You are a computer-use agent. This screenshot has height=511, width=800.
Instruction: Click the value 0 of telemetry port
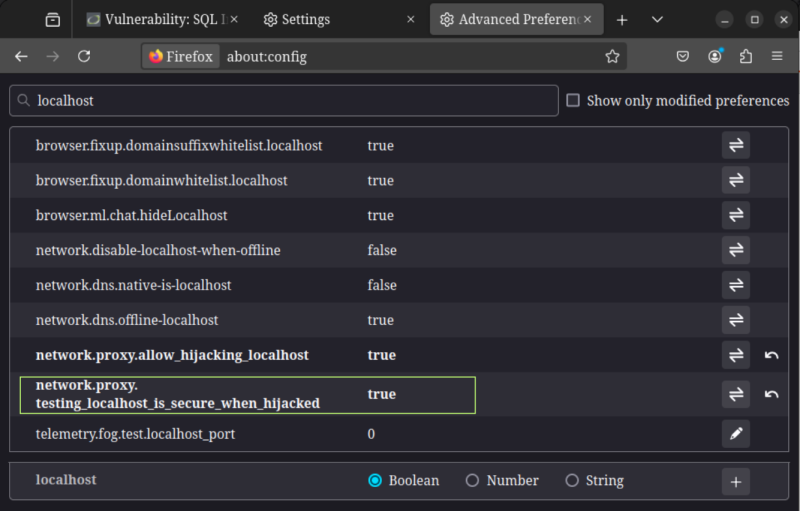click(x=371, y=434)
